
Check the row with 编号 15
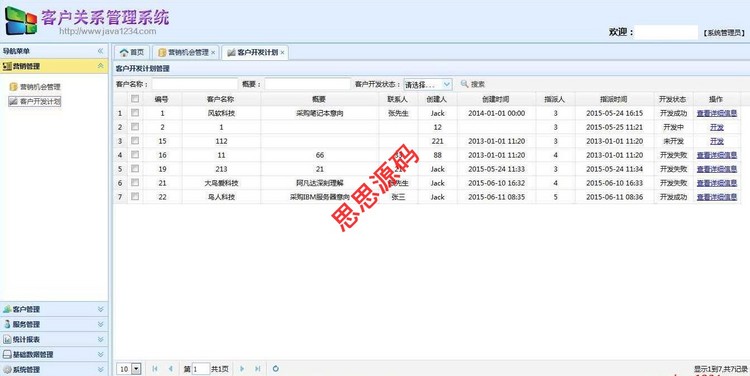click(x=135, y=141)
